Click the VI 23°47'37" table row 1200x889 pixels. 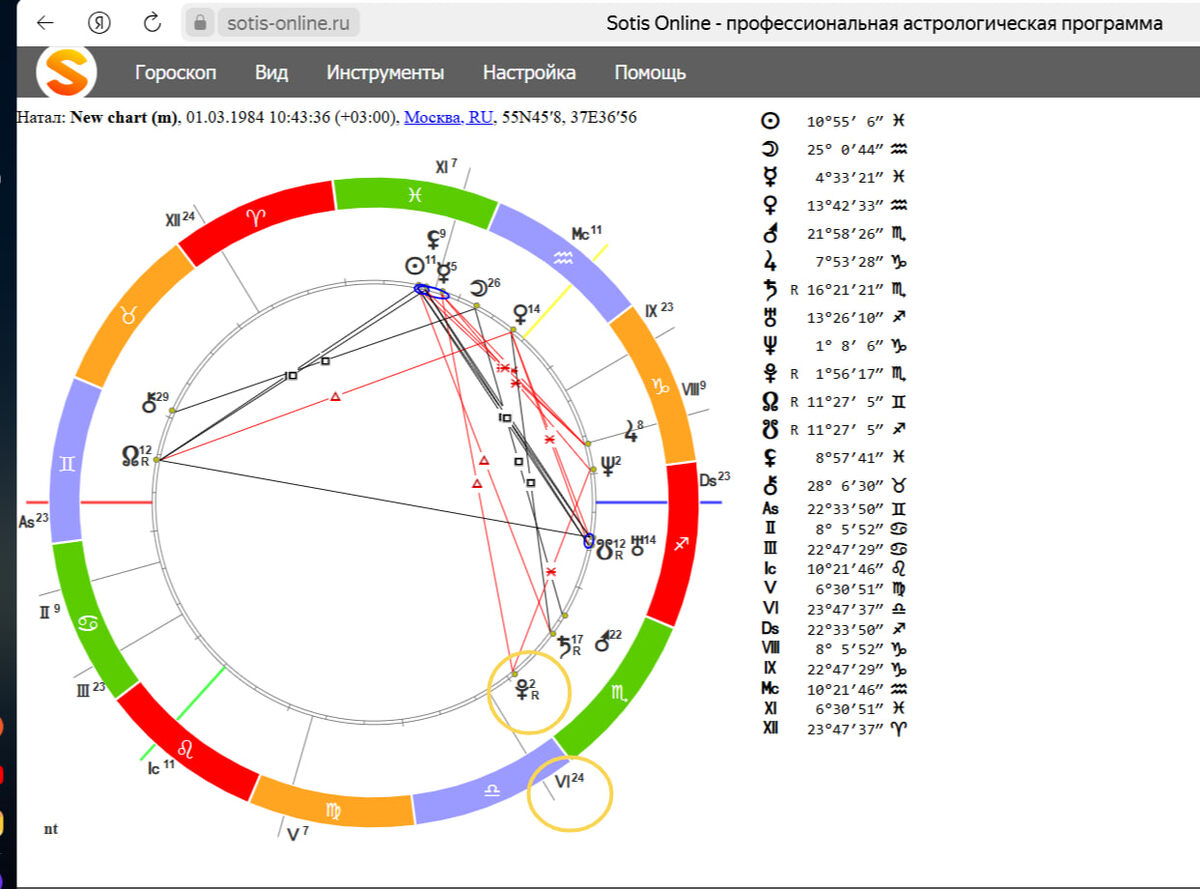(833, 608)
